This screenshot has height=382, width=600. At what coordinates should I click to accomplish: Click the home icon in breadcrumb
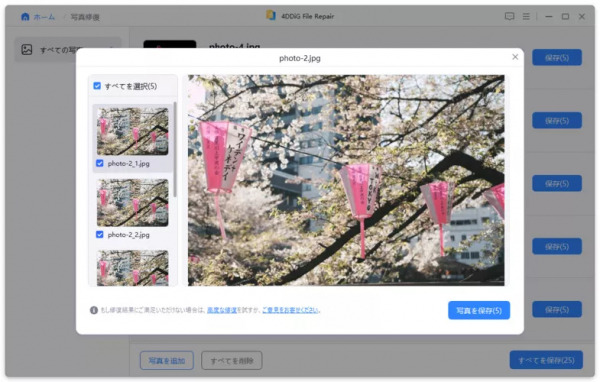[25, 16]
